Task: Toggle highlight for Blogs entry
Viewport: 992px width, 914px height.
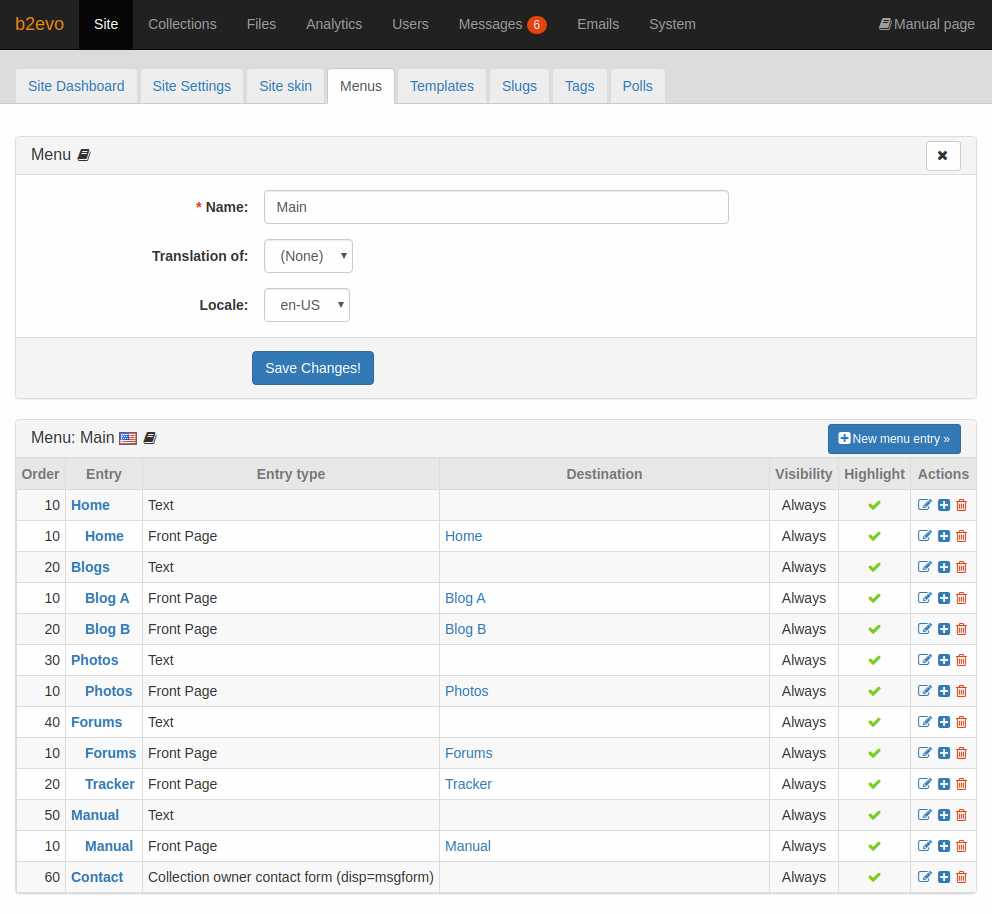Action: click(874, 567)
